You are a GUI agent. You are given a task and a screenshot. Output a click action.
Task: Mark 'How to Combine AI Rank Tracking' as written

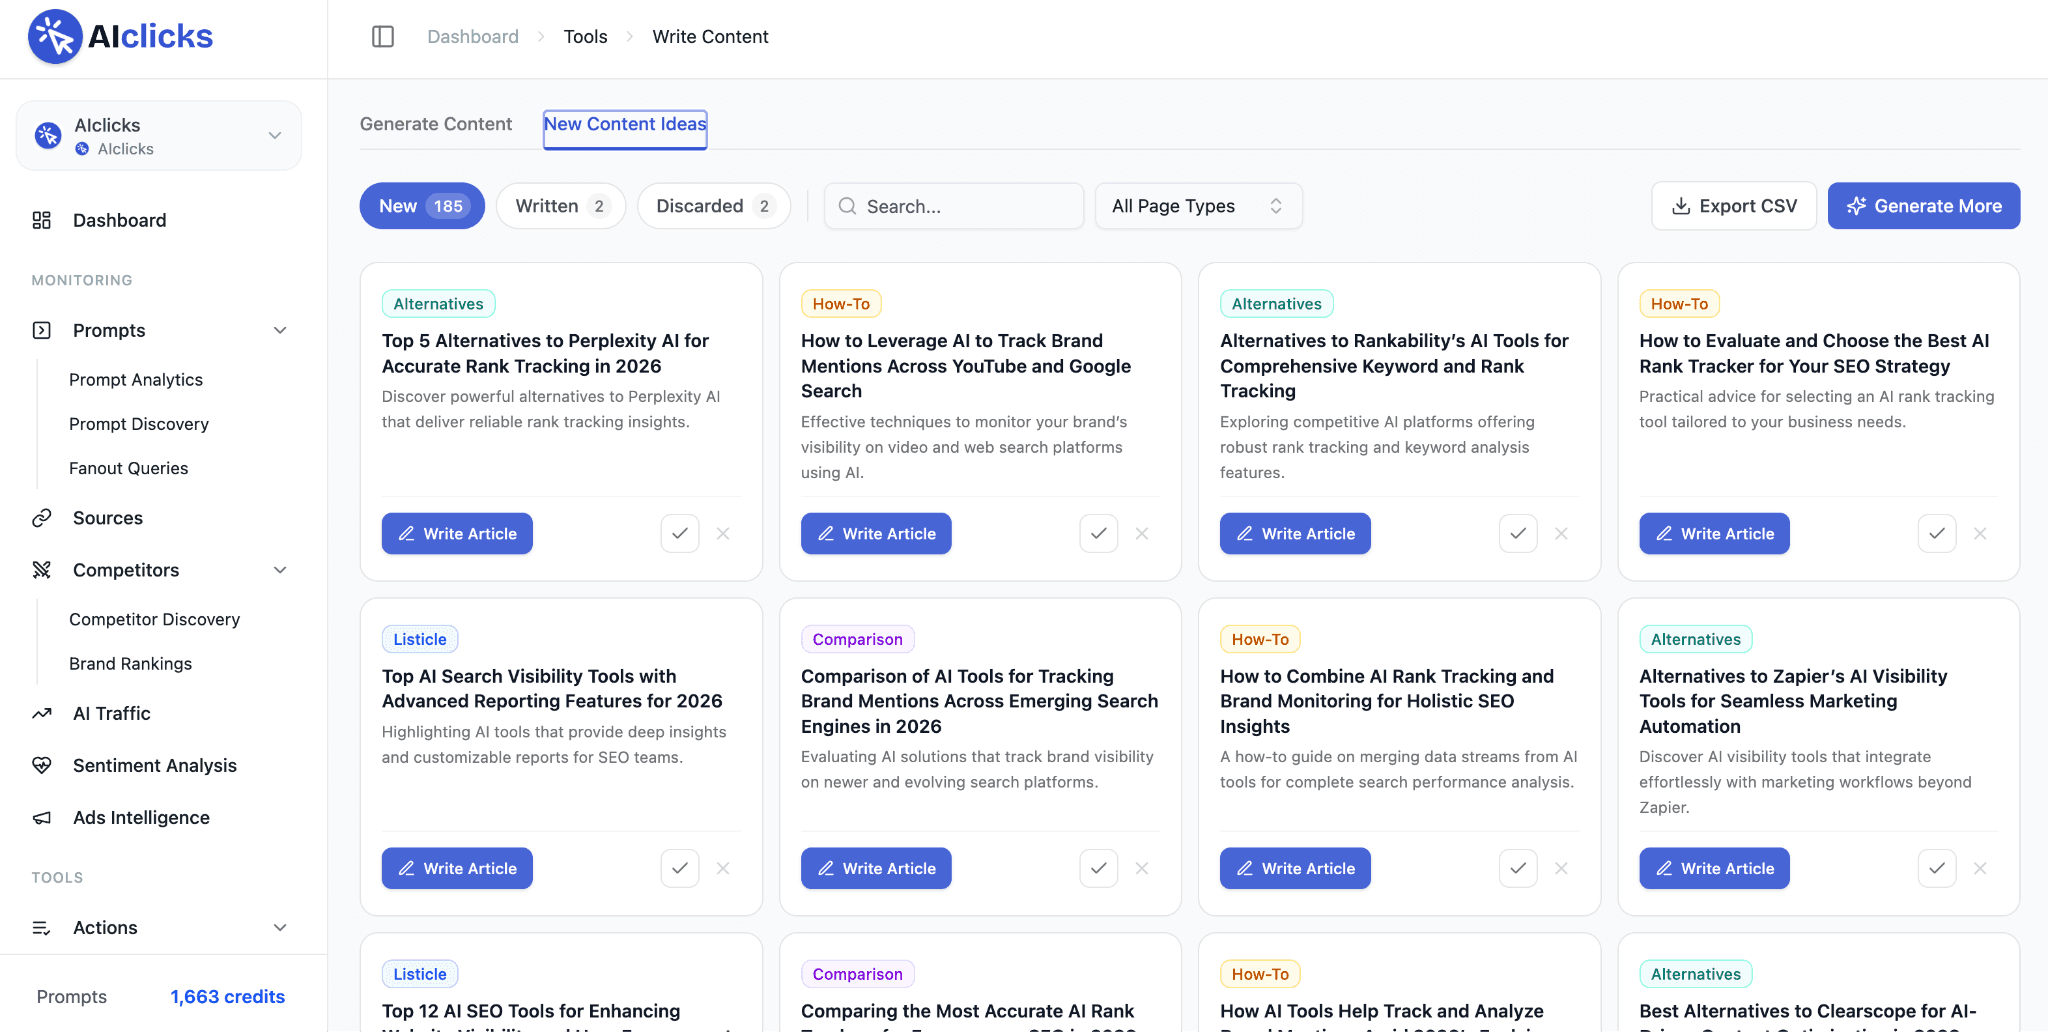tap(1518, 869)
